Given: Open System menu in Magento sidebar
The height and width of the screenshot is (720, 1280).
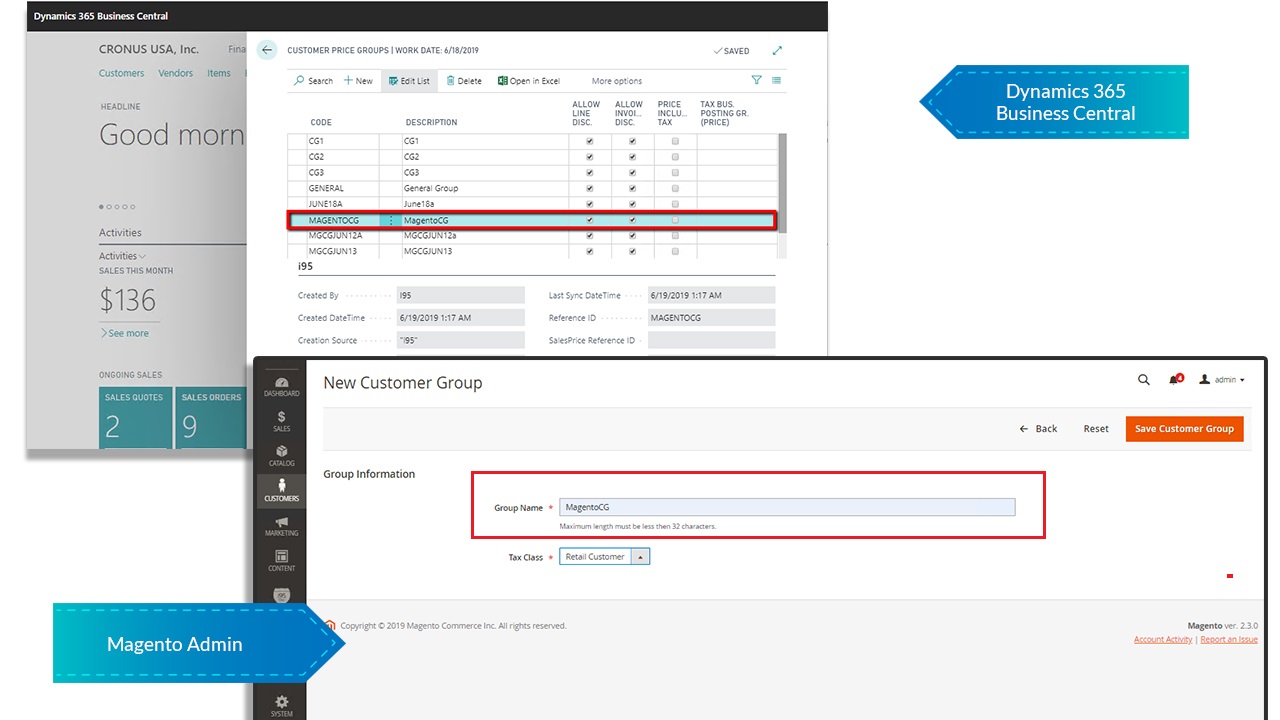Looking at the screenshot, I should point(282,705).
